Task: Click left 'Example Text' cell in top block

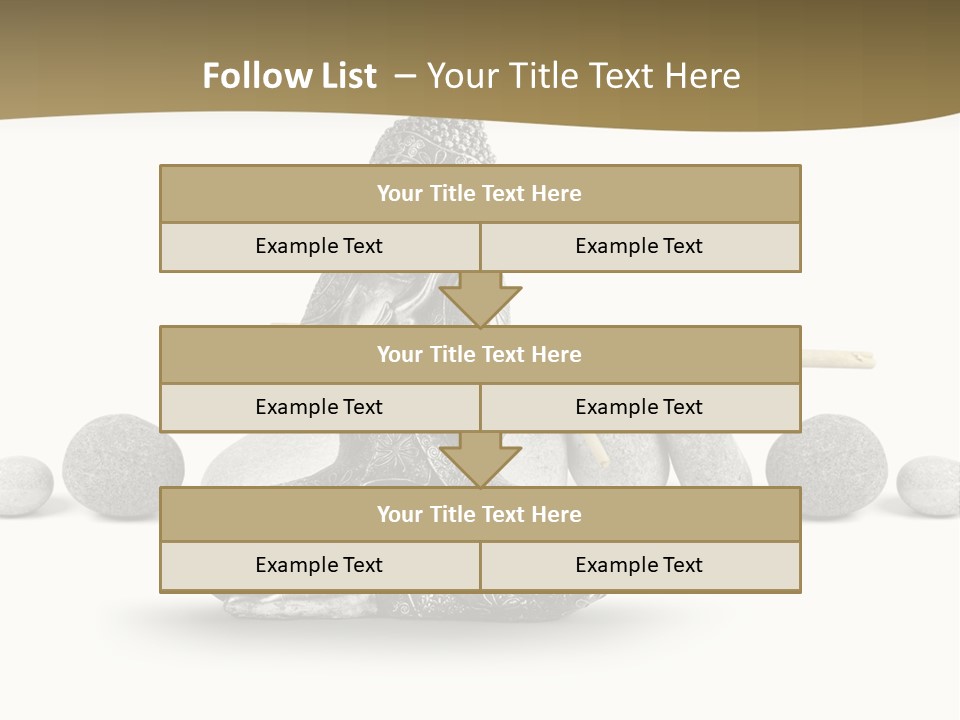Action: (319, 246)
